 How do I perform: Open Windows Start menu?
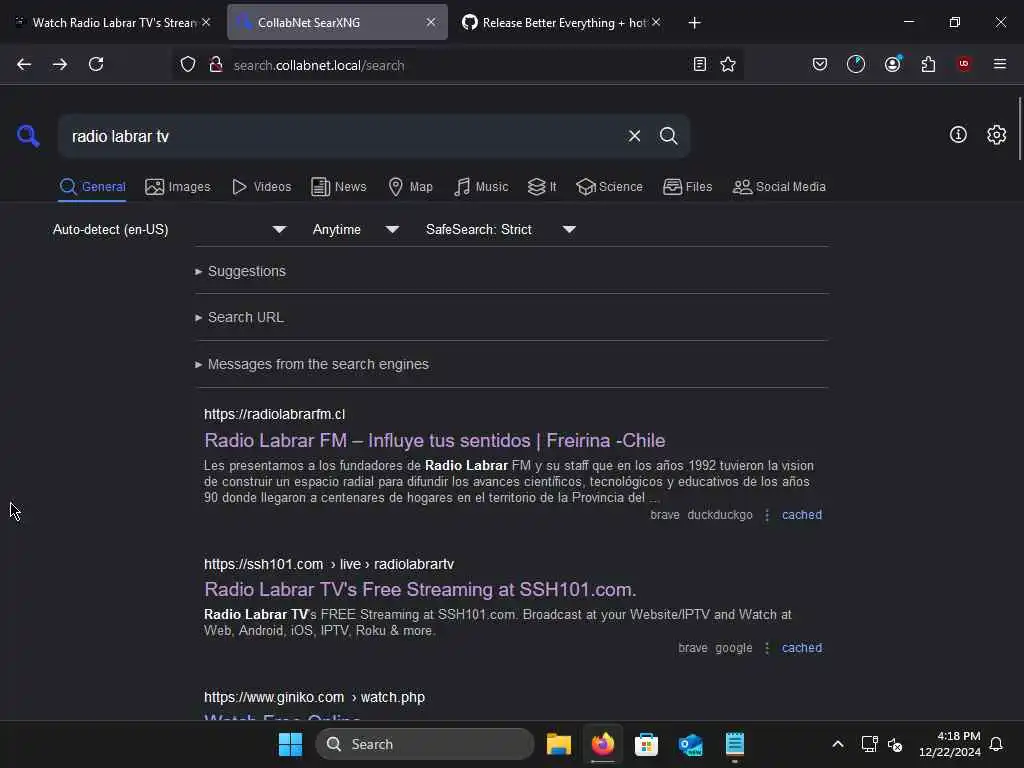(290, 744)
